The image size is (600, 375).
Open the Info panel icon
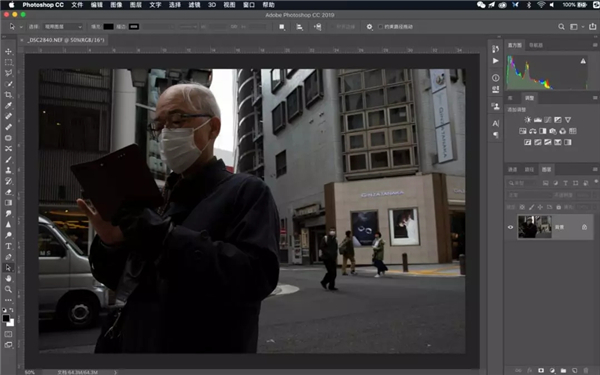(496, 78)
